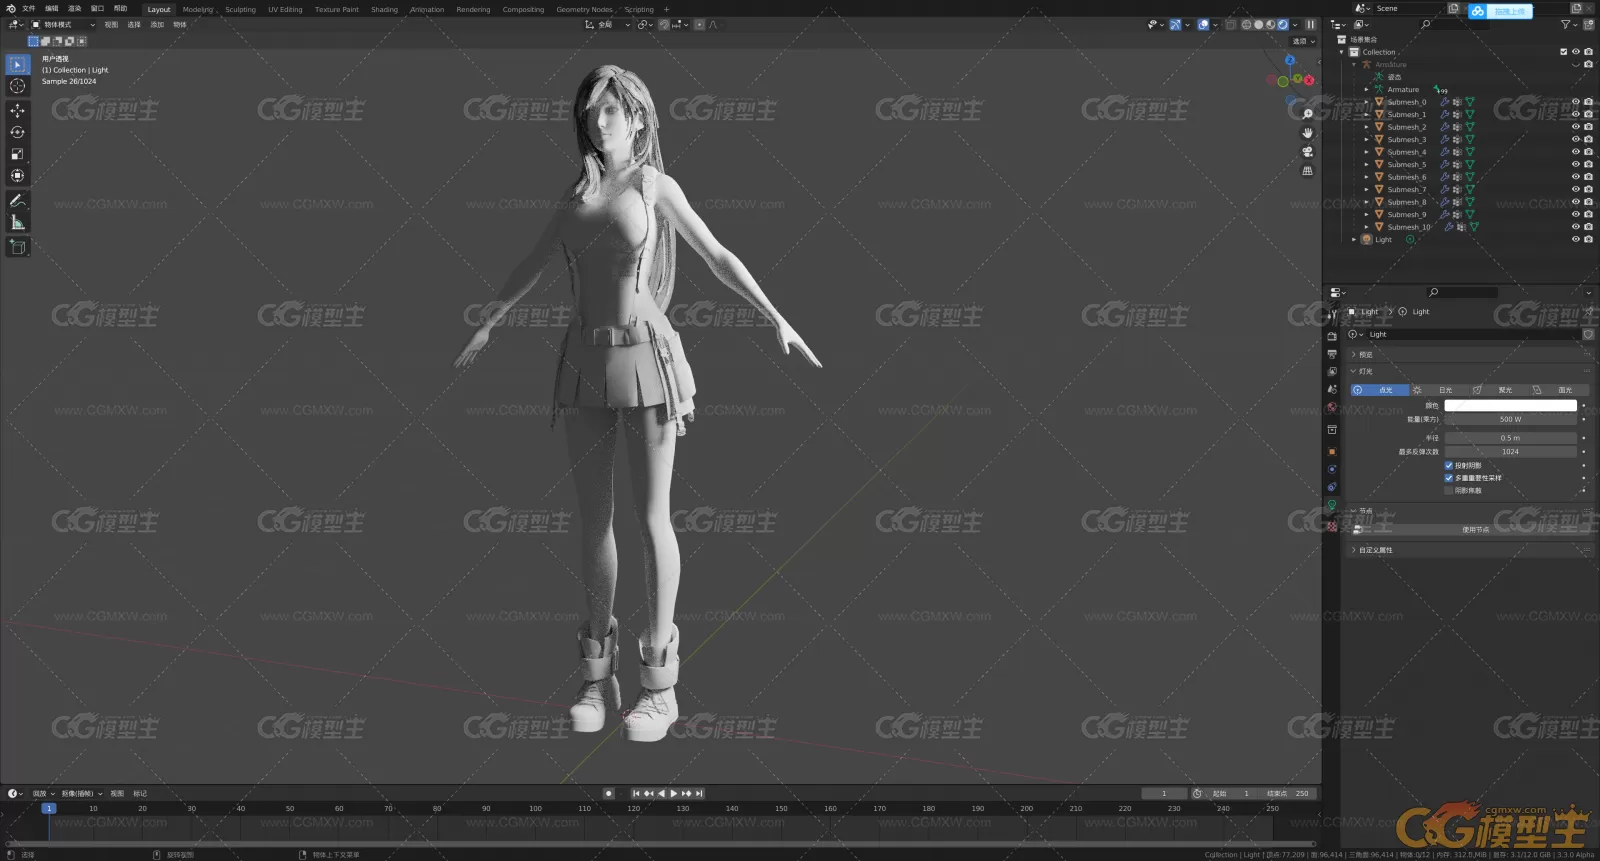Open the Sculpting workspace tab
1600x861 pixels.
tap(240, 9)
